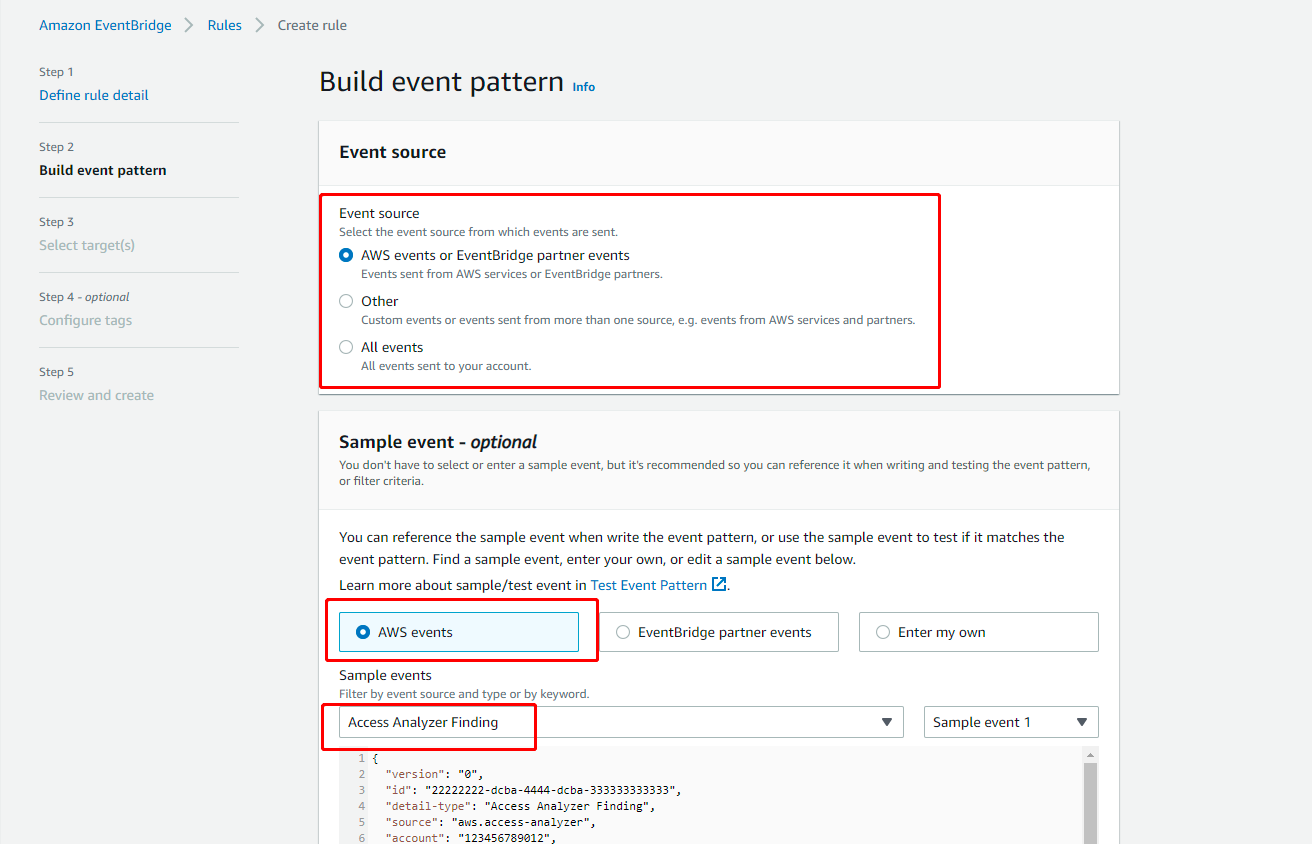Open Test Event Pattern documentation link

[649, 585]
